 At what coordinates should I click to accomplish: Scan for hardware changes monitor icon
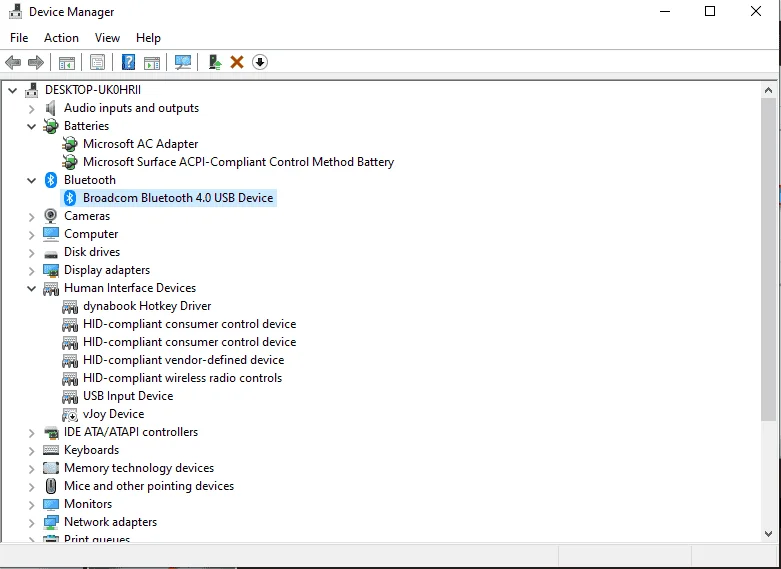point(183,62)
